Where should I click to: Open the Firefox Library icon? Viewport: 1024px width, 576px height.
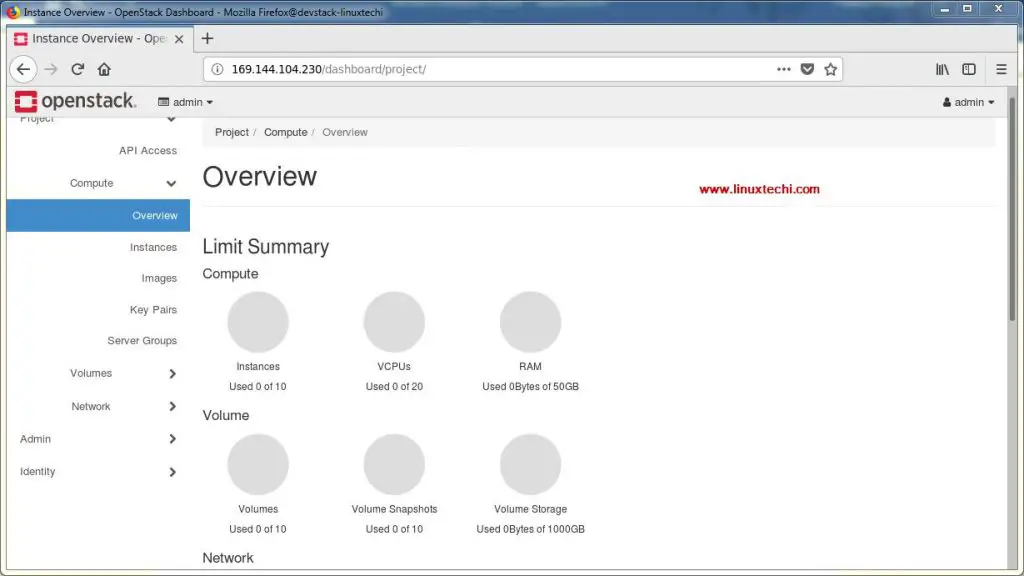pyautogui.click(x=942, y=69)
